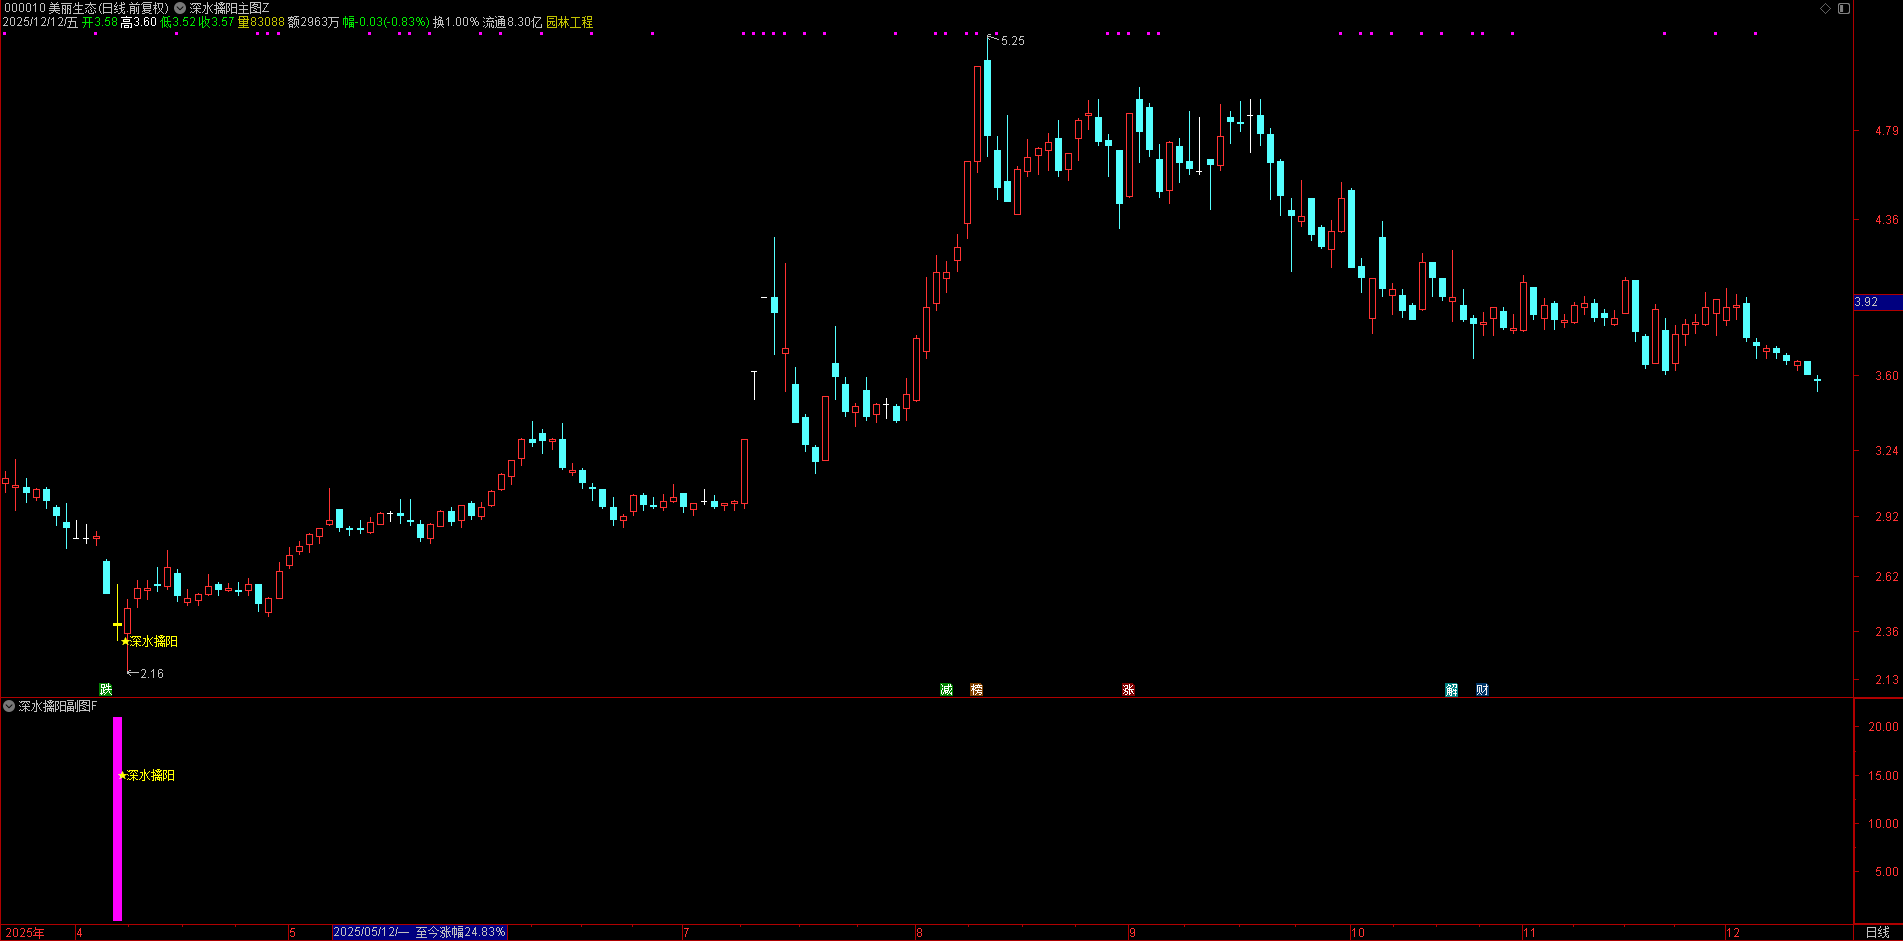This screenshot has height=941, width=1903.
Task: Click the green 减 event marker
Action: 946,689
